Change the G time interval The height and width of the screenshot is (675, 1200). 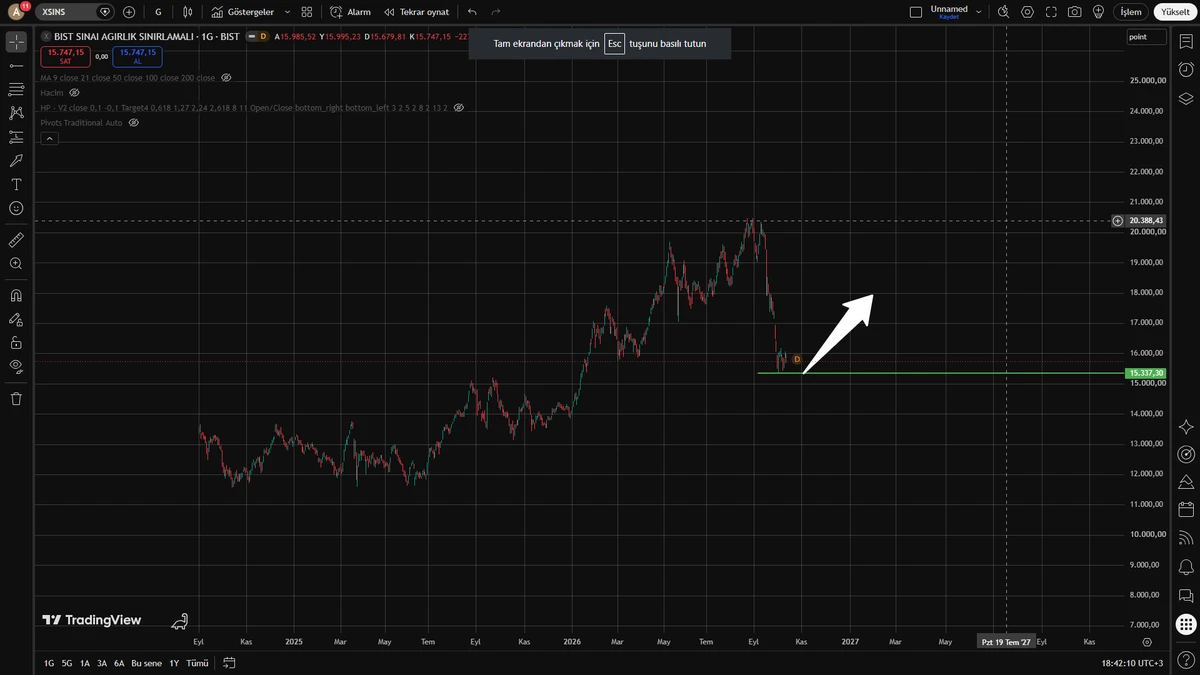(158, 12)
